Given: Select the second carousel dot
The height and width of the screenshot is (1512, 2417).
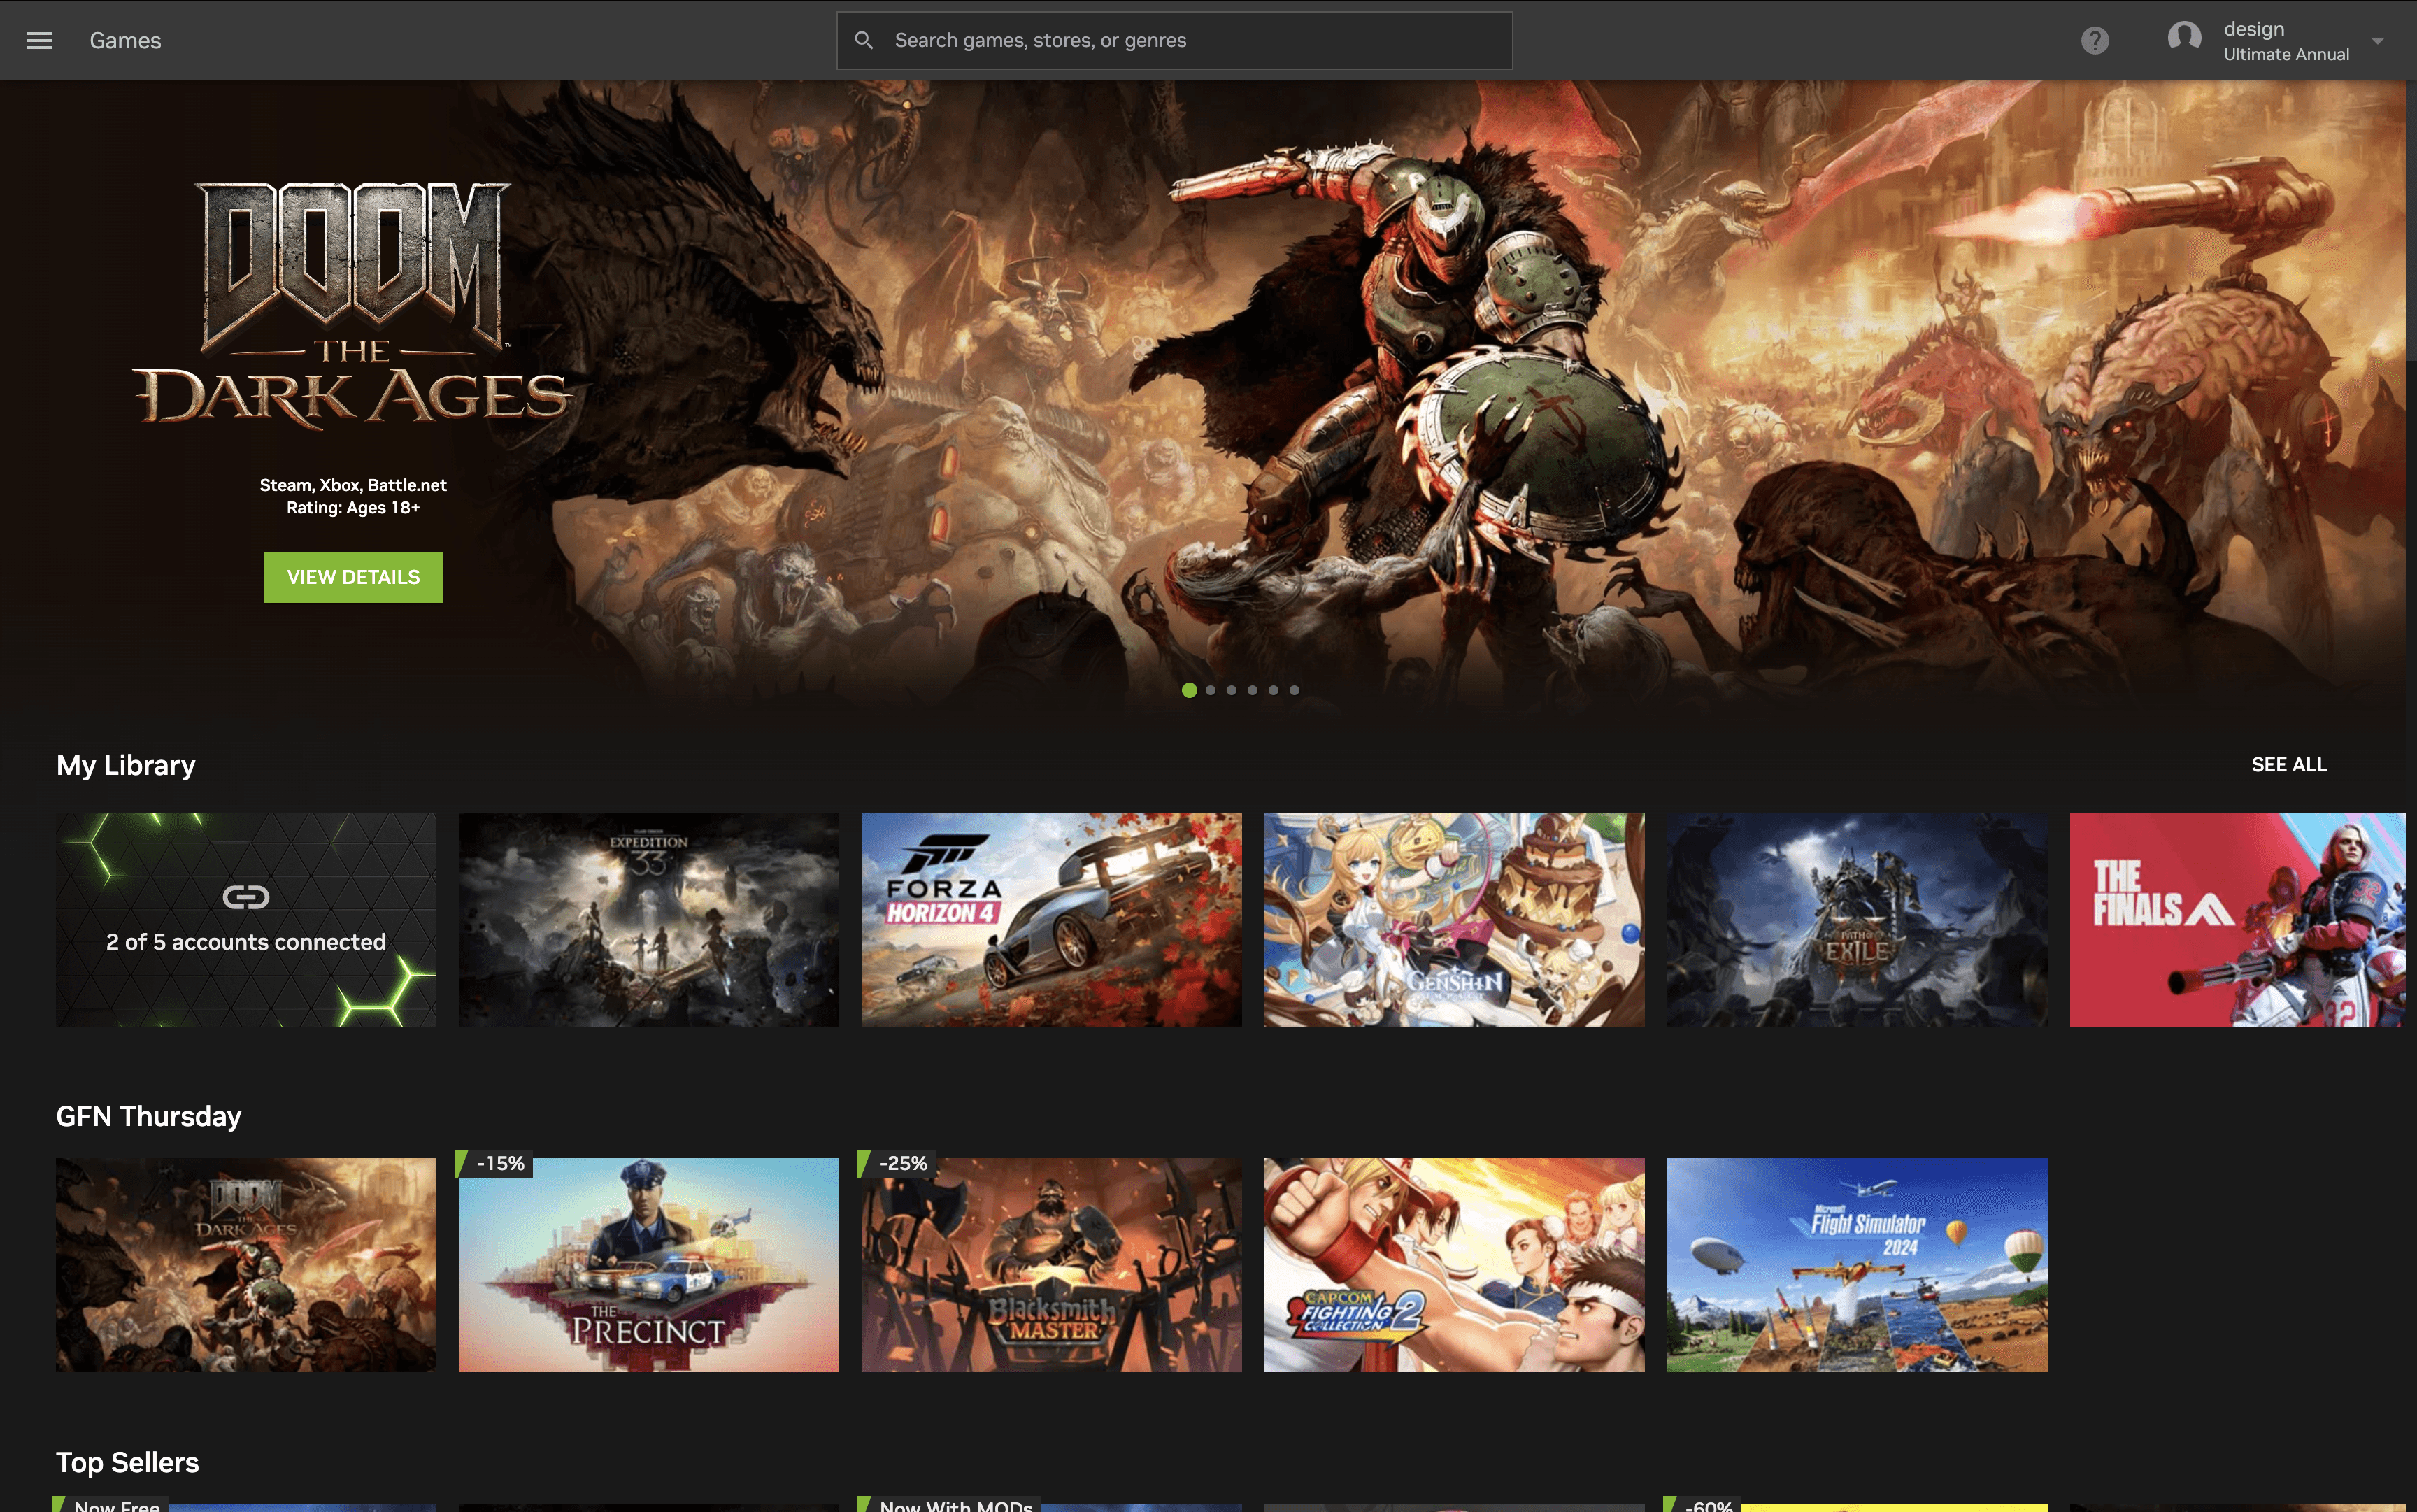Looking at the screenshot, I should [x=1210, y=690].
